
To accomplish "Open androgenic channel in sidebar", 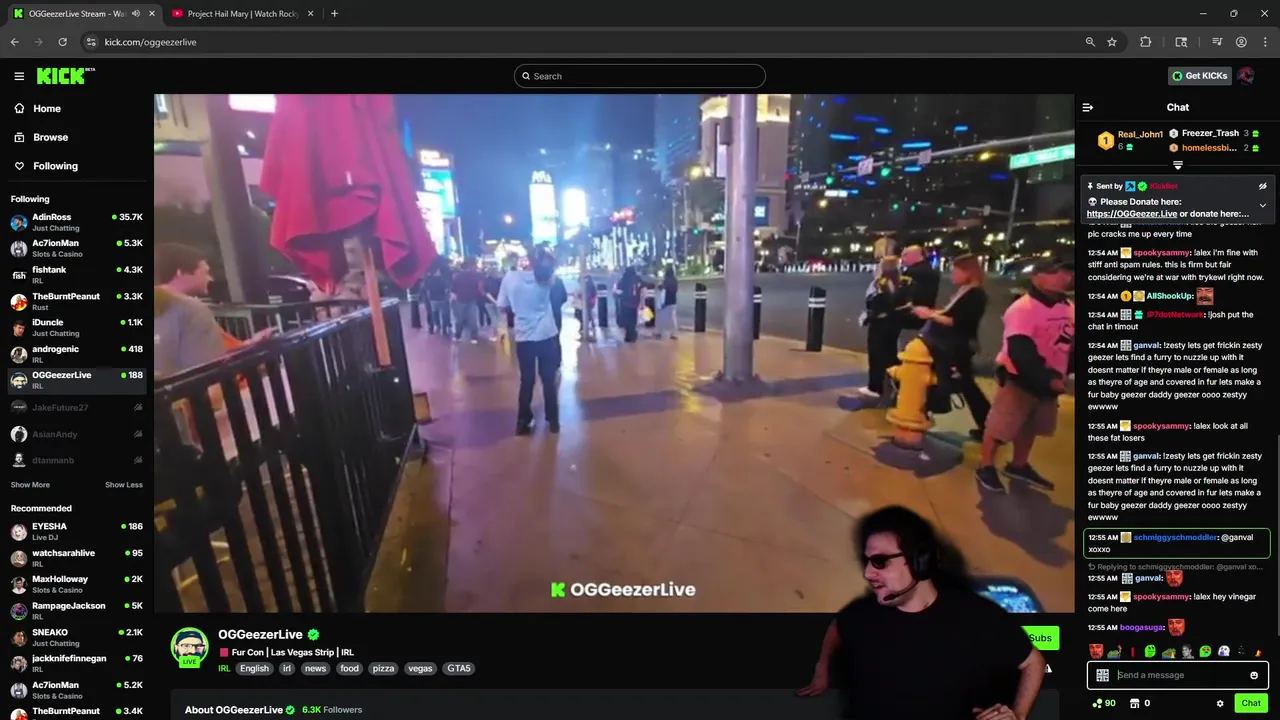I will [x=76, y=354].
